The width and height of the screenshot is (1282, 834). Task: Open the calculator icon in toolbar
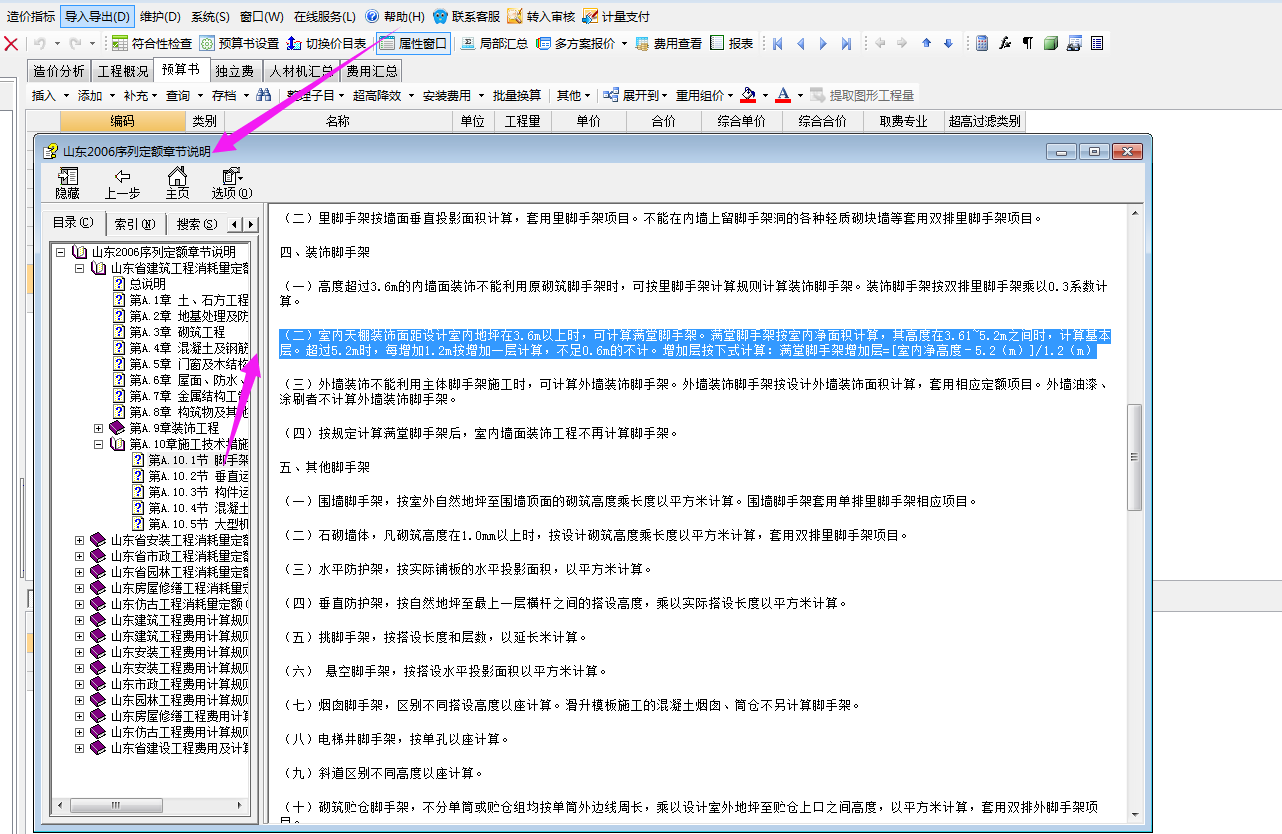982,43
